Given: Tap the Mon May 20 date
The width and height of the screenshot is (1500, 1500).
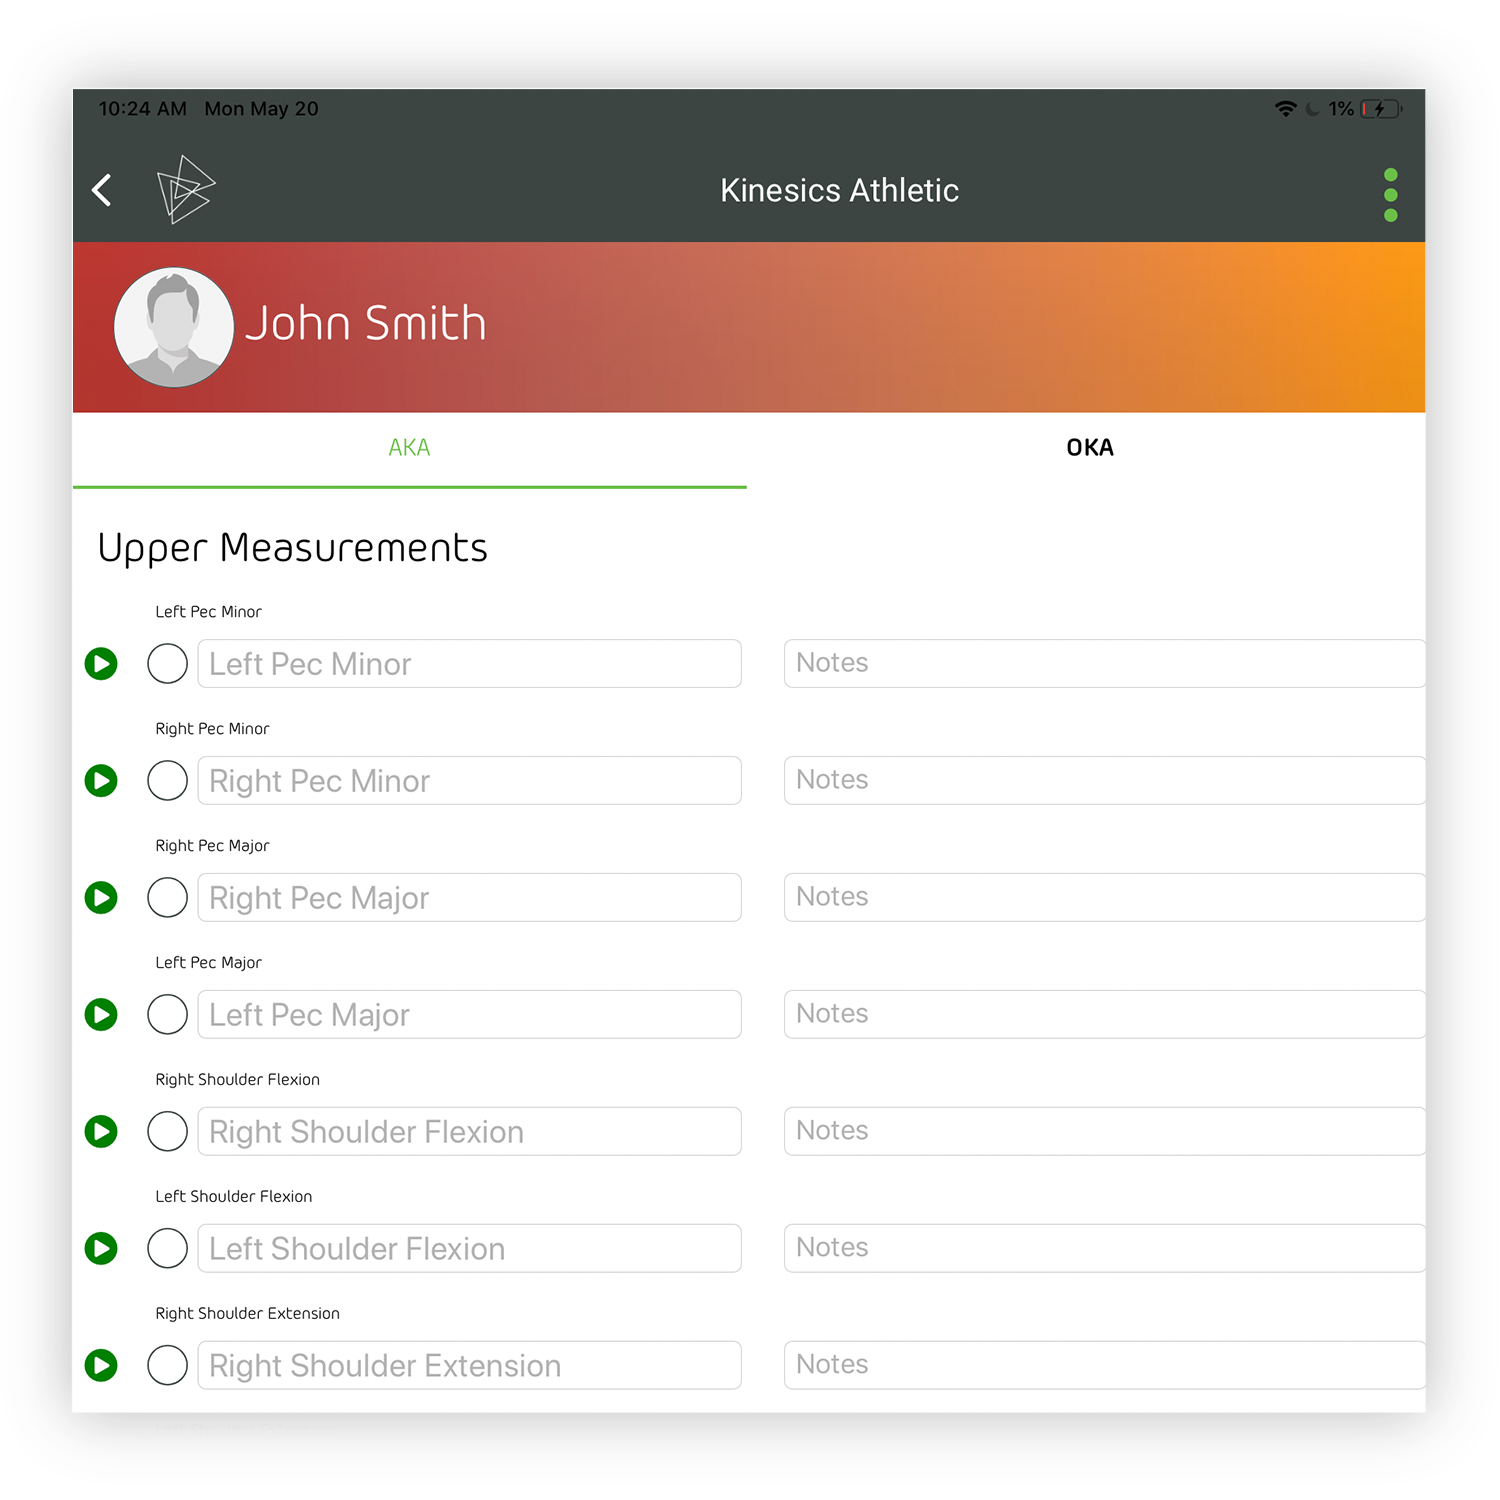Looking at the screenshot, I should (261, 109).
